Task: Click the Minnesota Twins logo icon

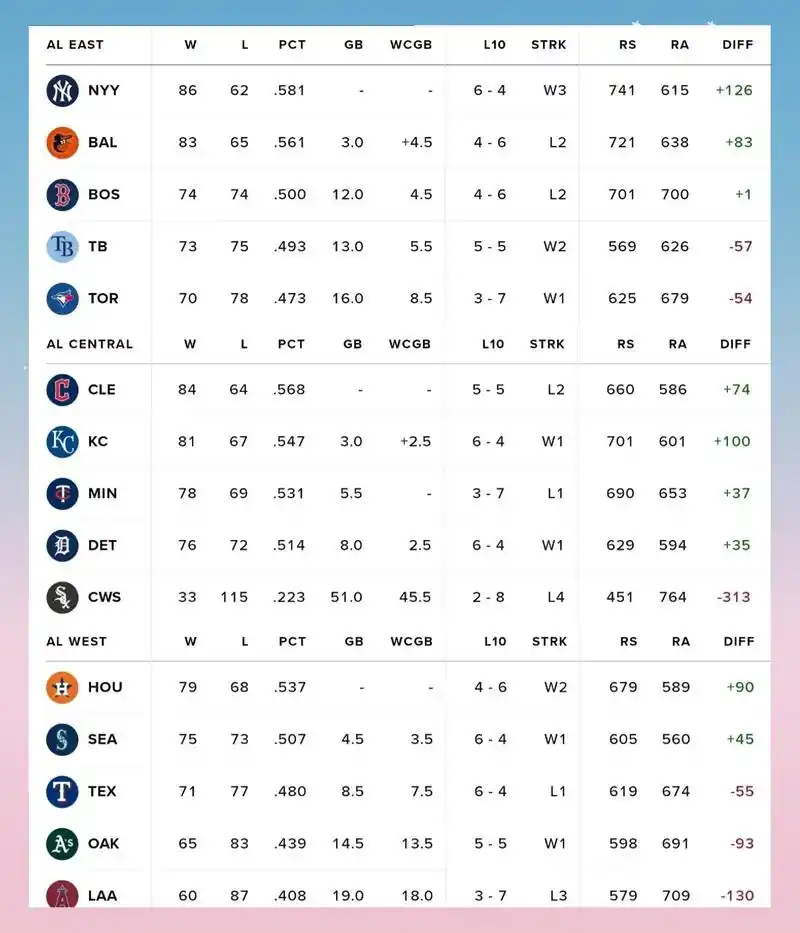Action: point(62,493)
